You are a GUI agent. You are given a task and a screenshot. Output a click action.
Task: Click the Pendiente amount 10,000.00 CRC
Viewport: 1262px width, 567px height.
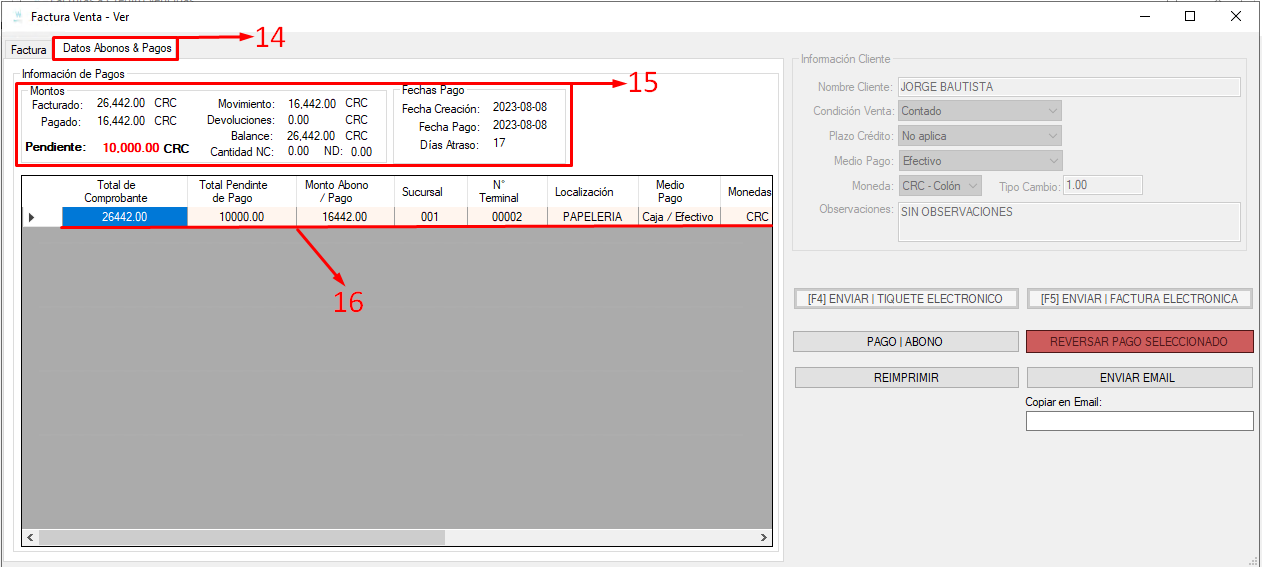coord(146,147)
